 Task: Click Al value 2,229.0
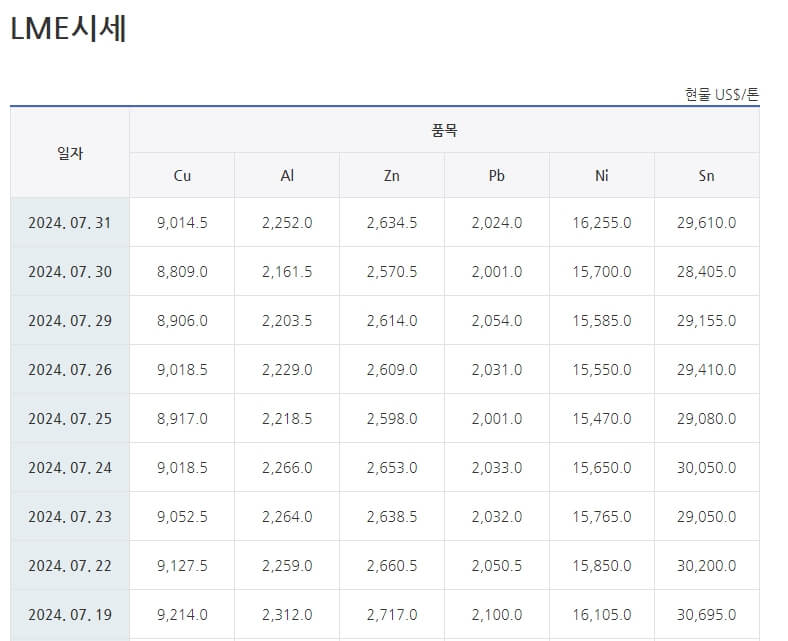pos(287,370)
